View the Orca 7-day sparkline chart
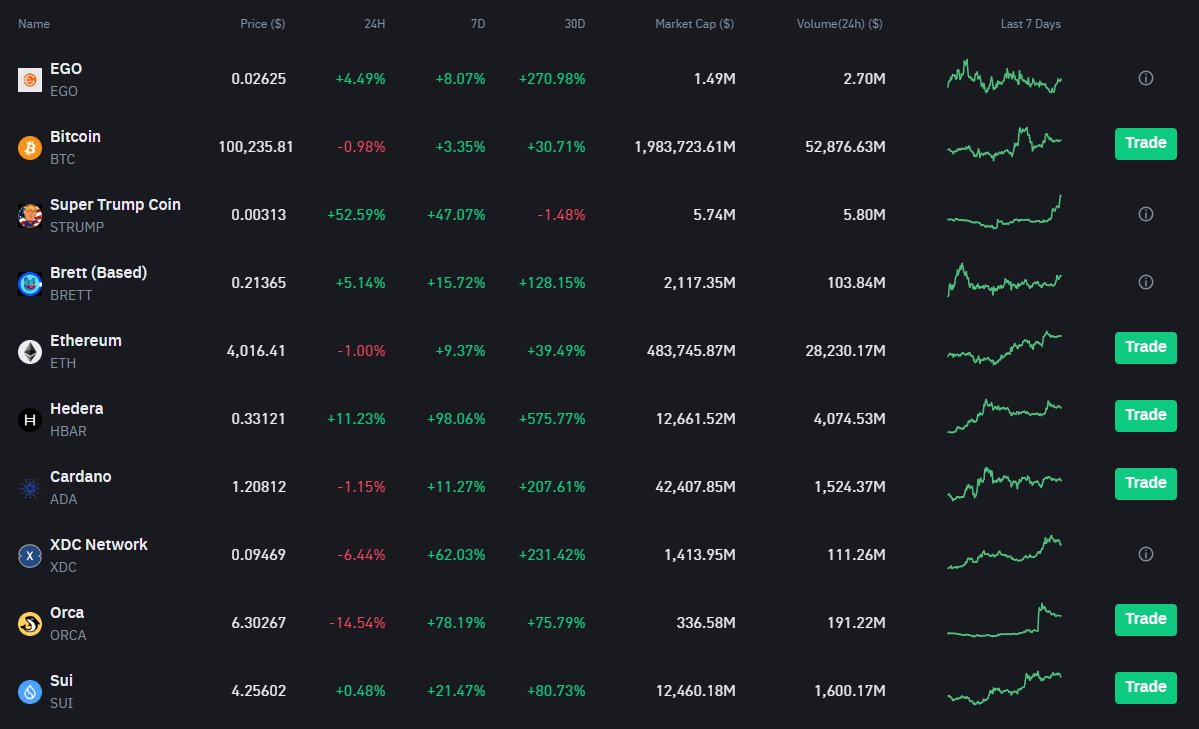The width and height of the screenshot is (1199, 729). click(x=1004, y=620)
